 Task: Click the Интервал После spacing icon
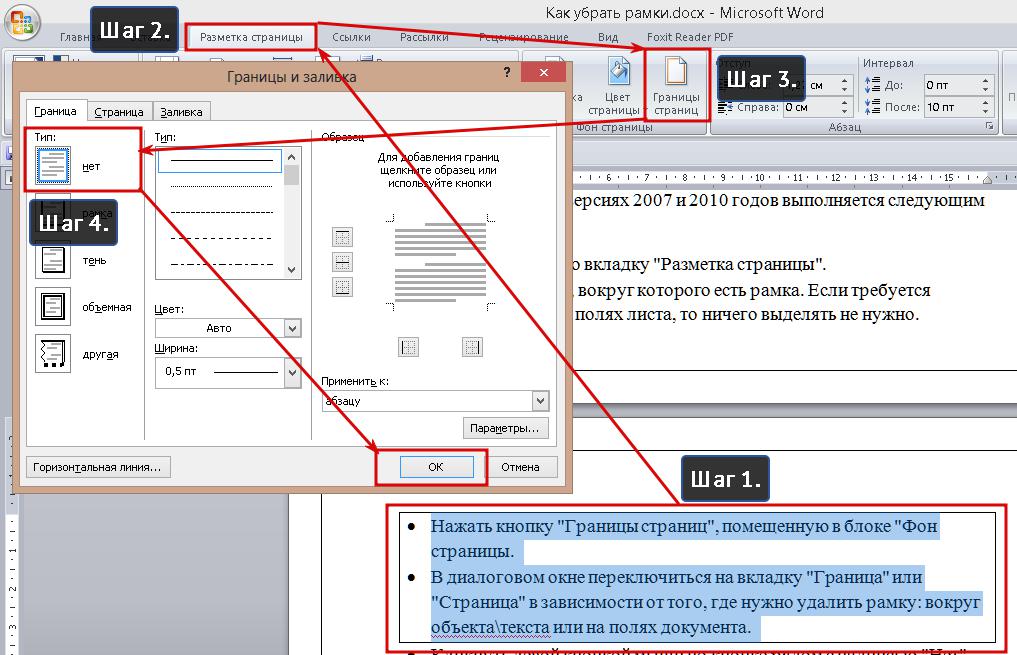click(872, 106)
